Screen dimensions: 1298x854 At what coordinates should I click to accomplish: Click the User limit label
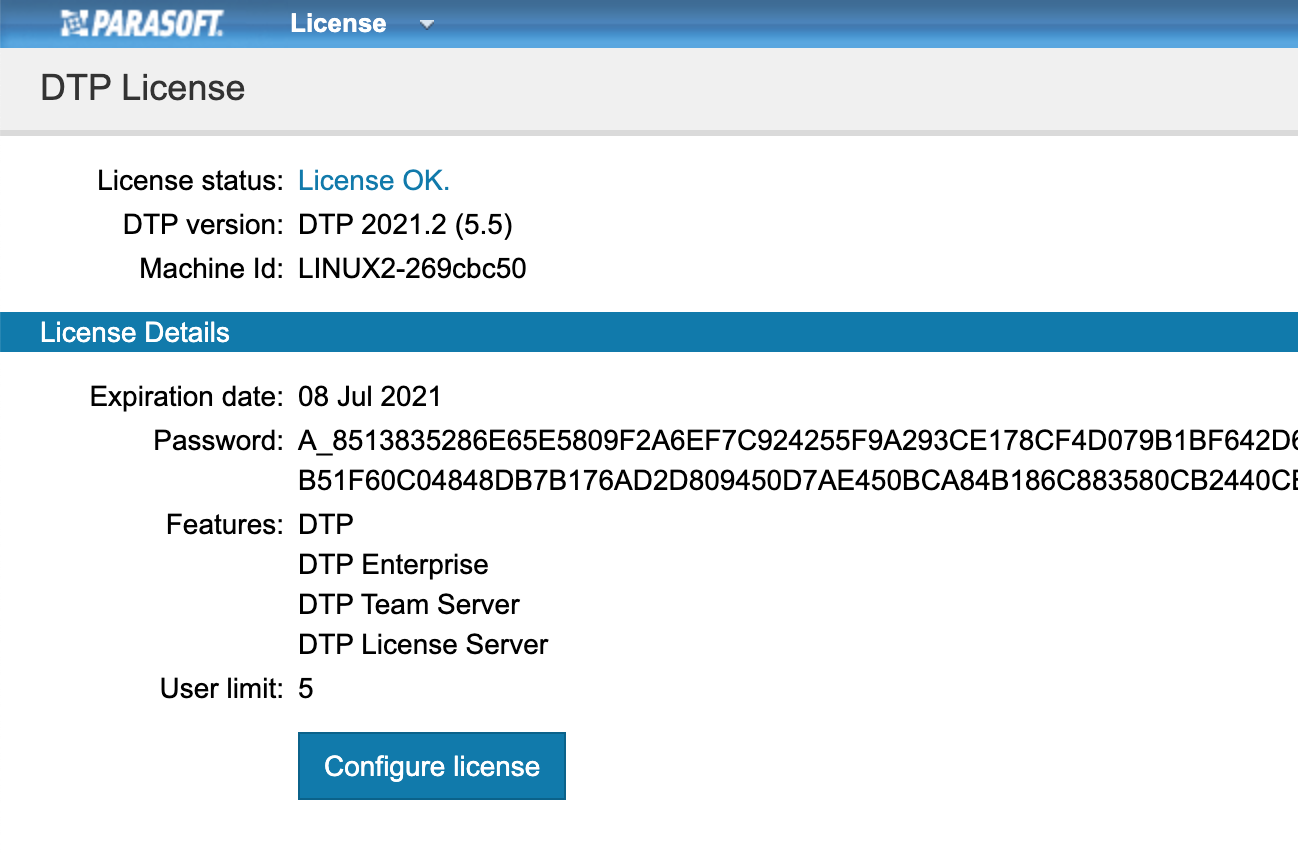click(222, 689)
